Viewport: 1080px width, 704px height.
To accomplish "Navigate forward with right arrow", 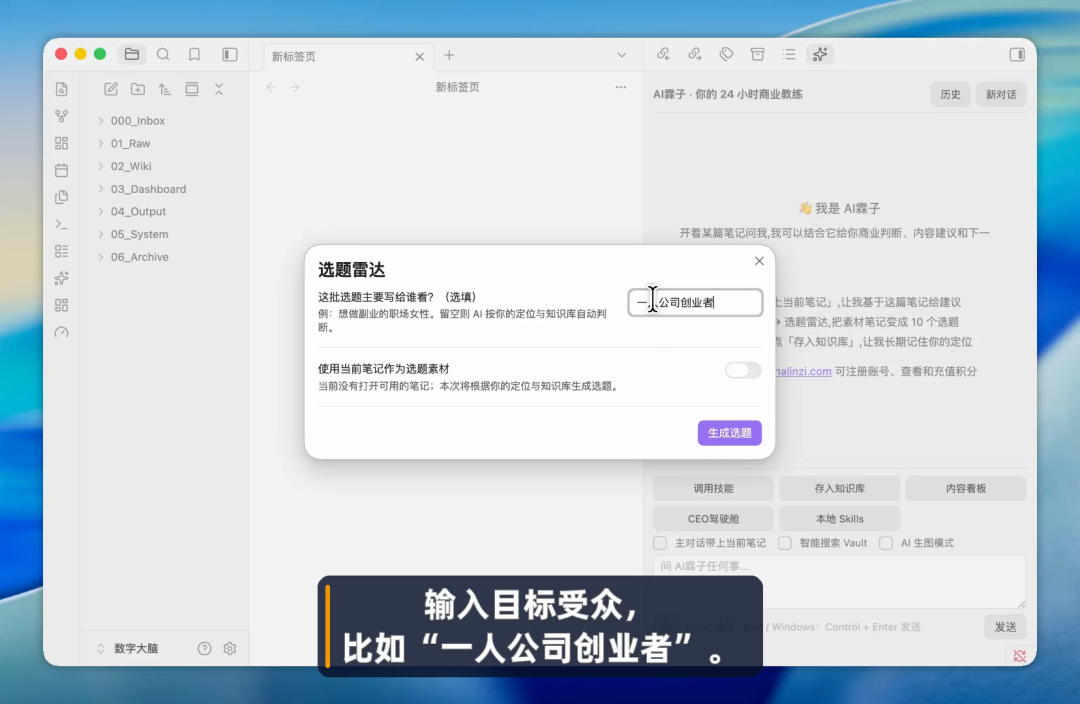I will click(295, 87).
